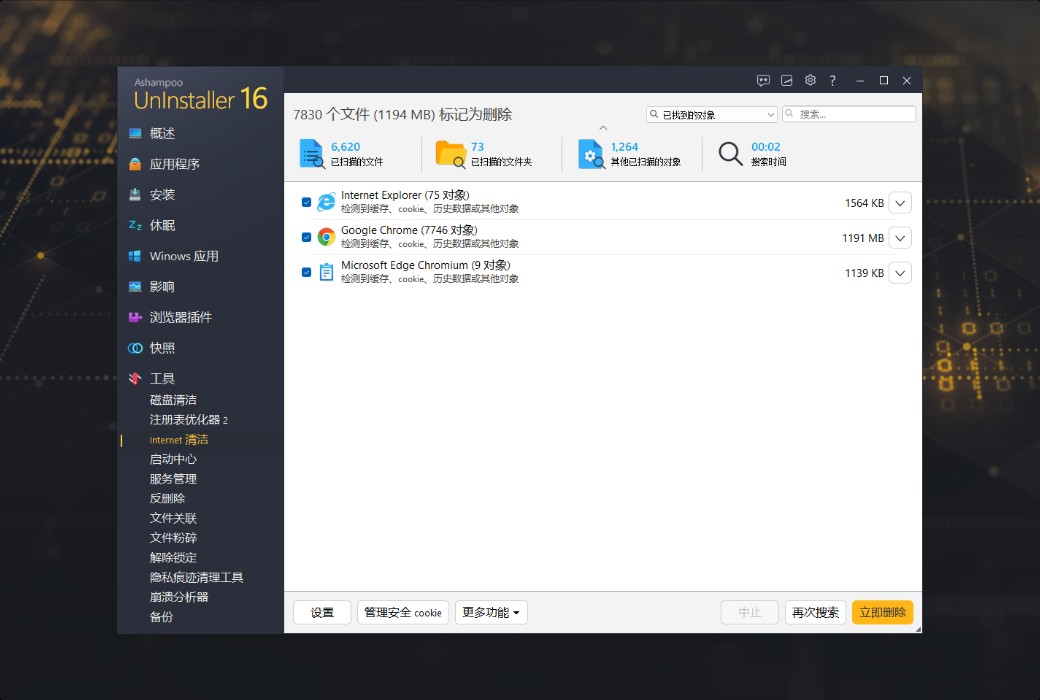Open 解除锁定 tool
This screenshot has width=1040, height=700.
tap(173, 557)
